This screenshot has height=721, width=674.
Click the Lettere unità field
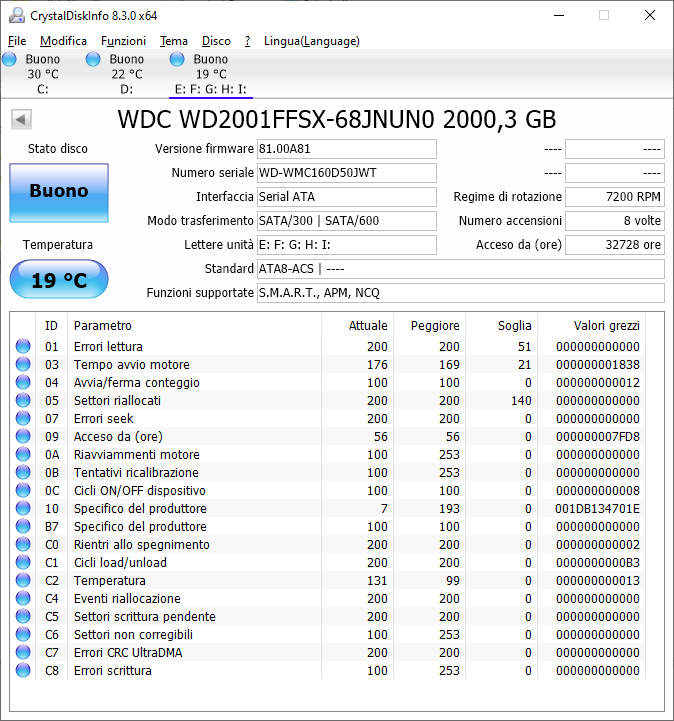point(347,245)
